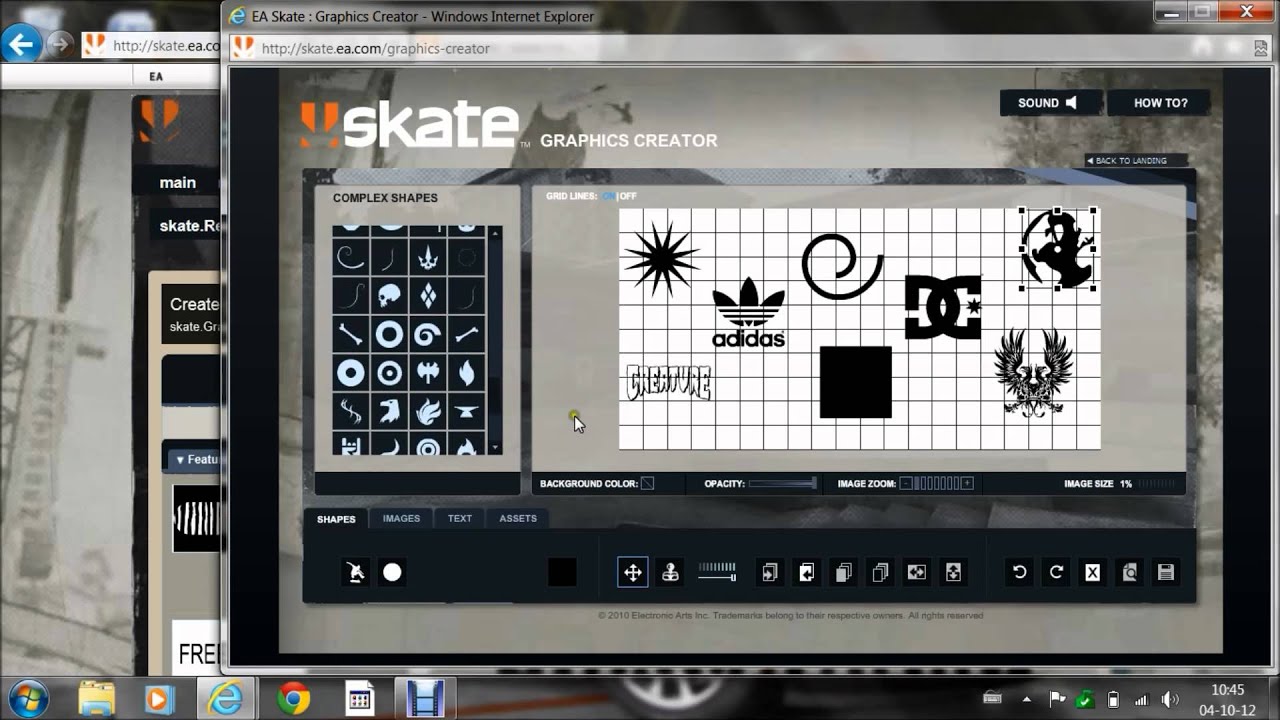Open the black shape color swatch
The height and width of the screenshot is (720, 1280).
562,572
